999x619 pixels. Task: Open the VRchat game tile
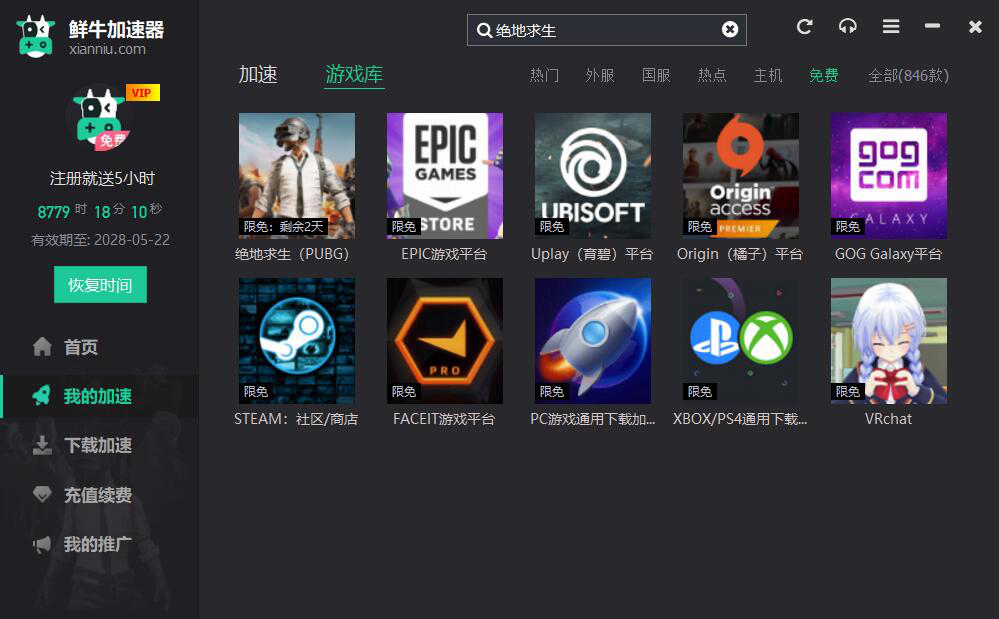point(889,341)
